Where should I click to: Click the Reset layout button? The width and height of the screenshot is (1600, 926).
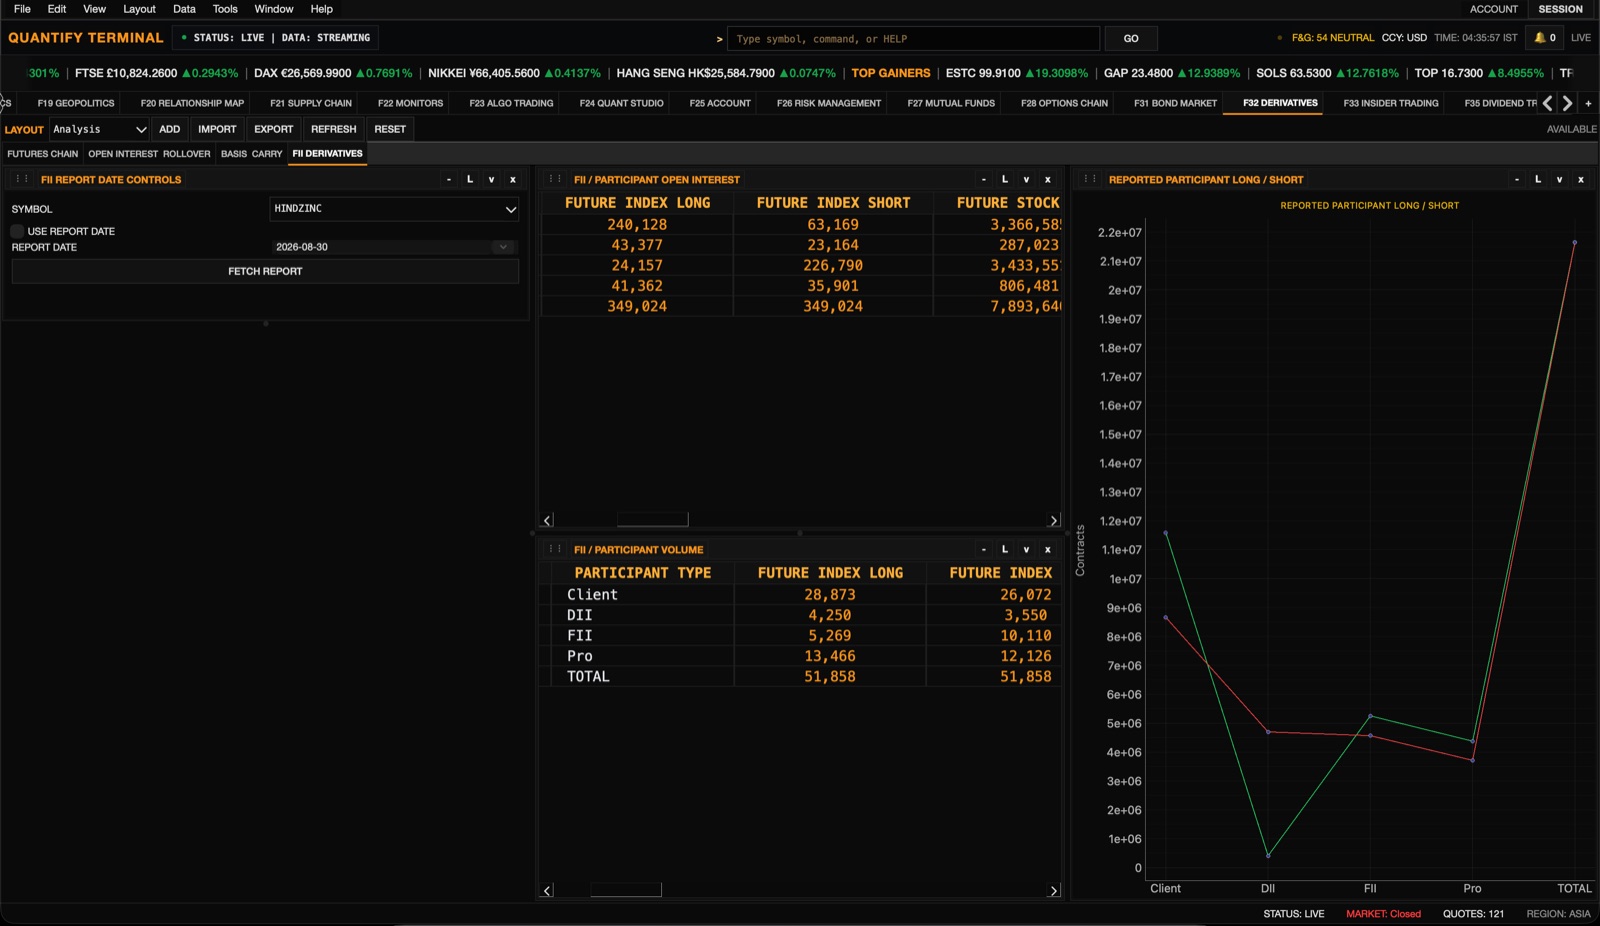tap(390, 129)
